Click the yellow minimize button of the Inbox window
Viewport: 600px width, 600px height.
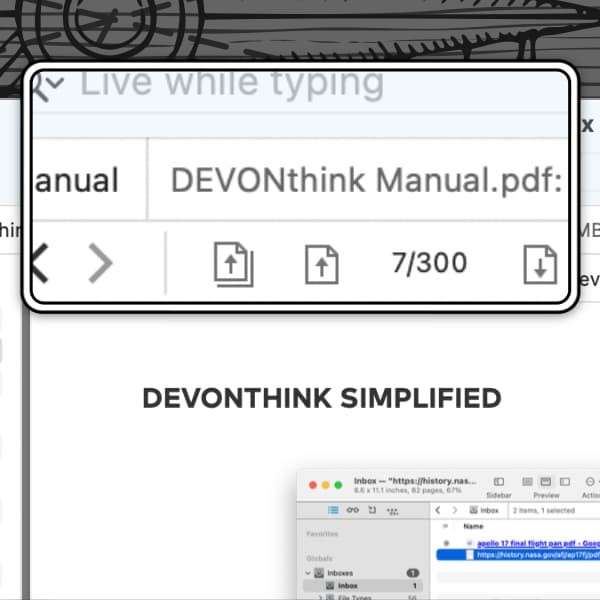[326, 485]
